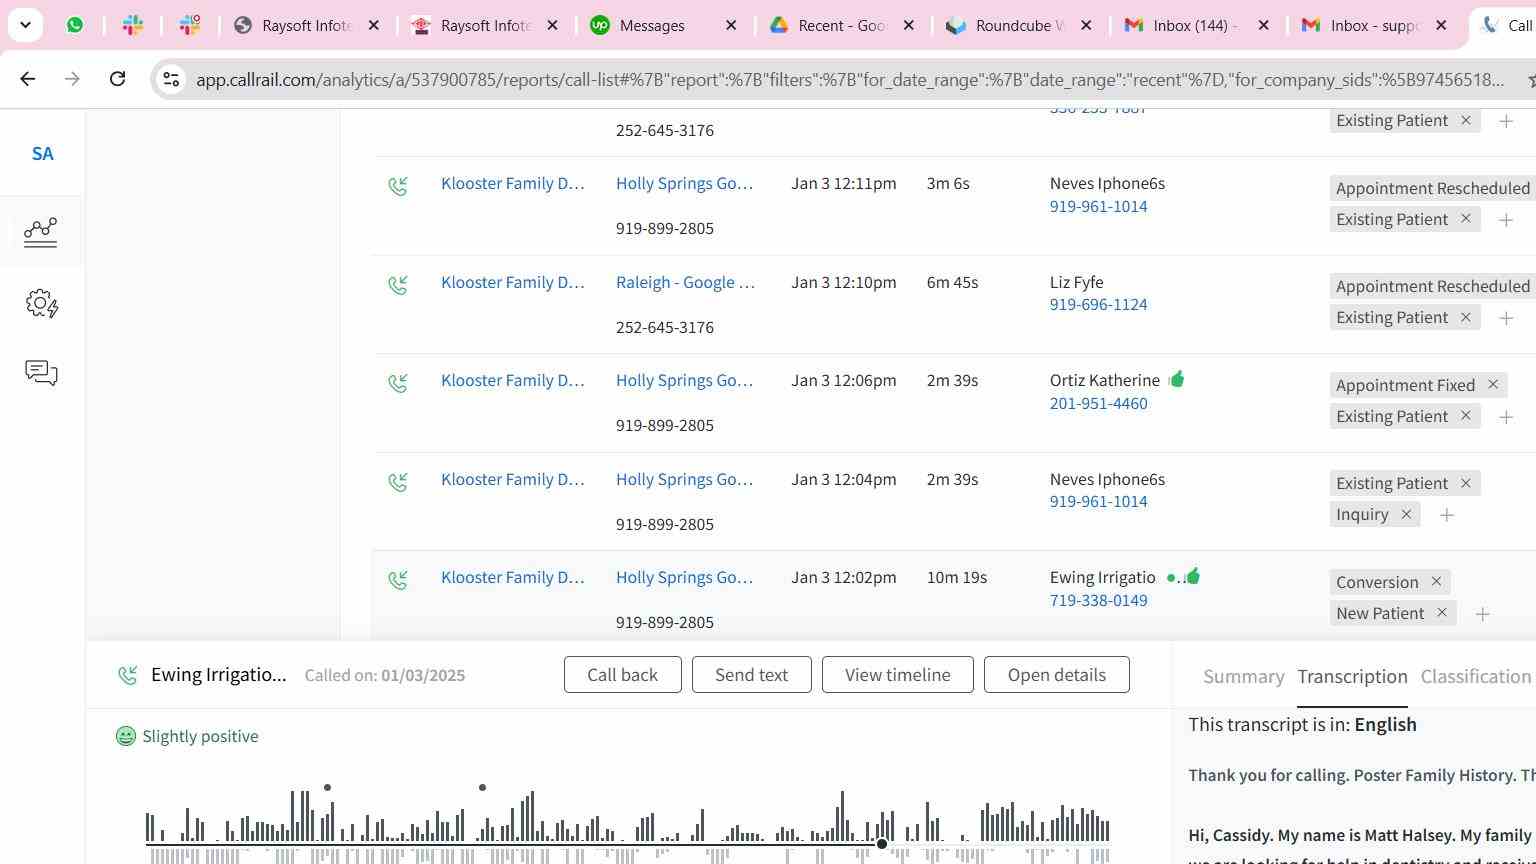
Task: Click inbound call icon for Liz Fyfe row
Action: [x=398, y=285]
